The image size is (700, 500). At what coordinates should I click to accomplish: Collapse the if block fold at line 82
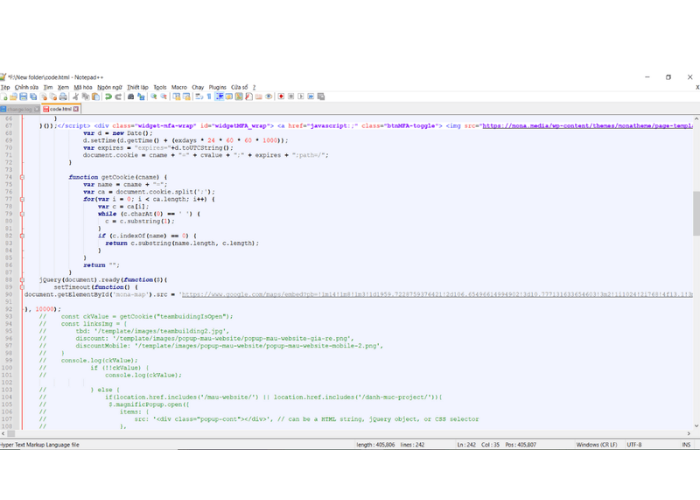click(x=22, y=236)
